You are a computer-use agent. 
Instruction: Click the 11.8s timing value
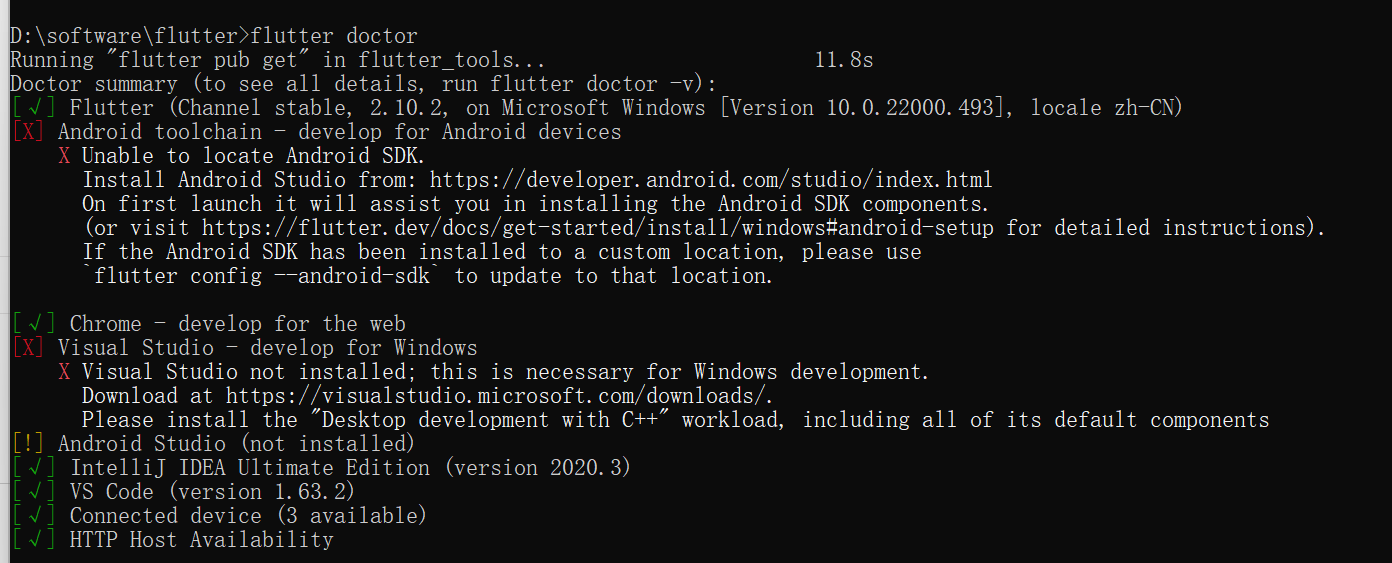pyautogui.click(x=844, y=60)
